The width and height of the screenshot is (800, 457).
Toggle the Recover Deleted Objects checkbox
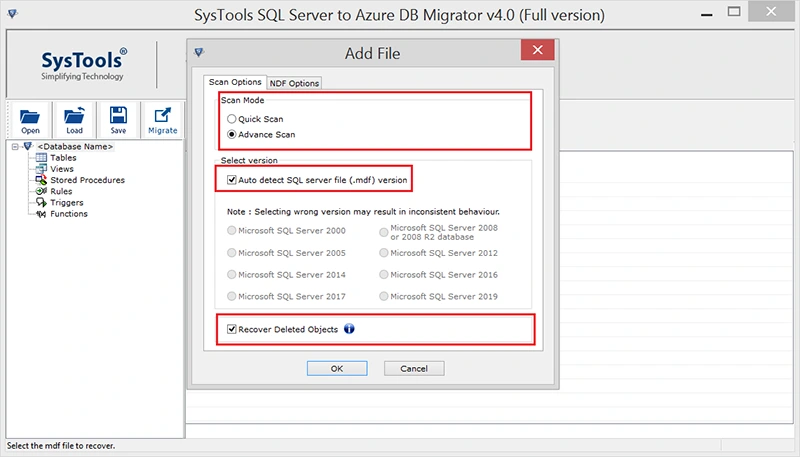coord(232,329)
